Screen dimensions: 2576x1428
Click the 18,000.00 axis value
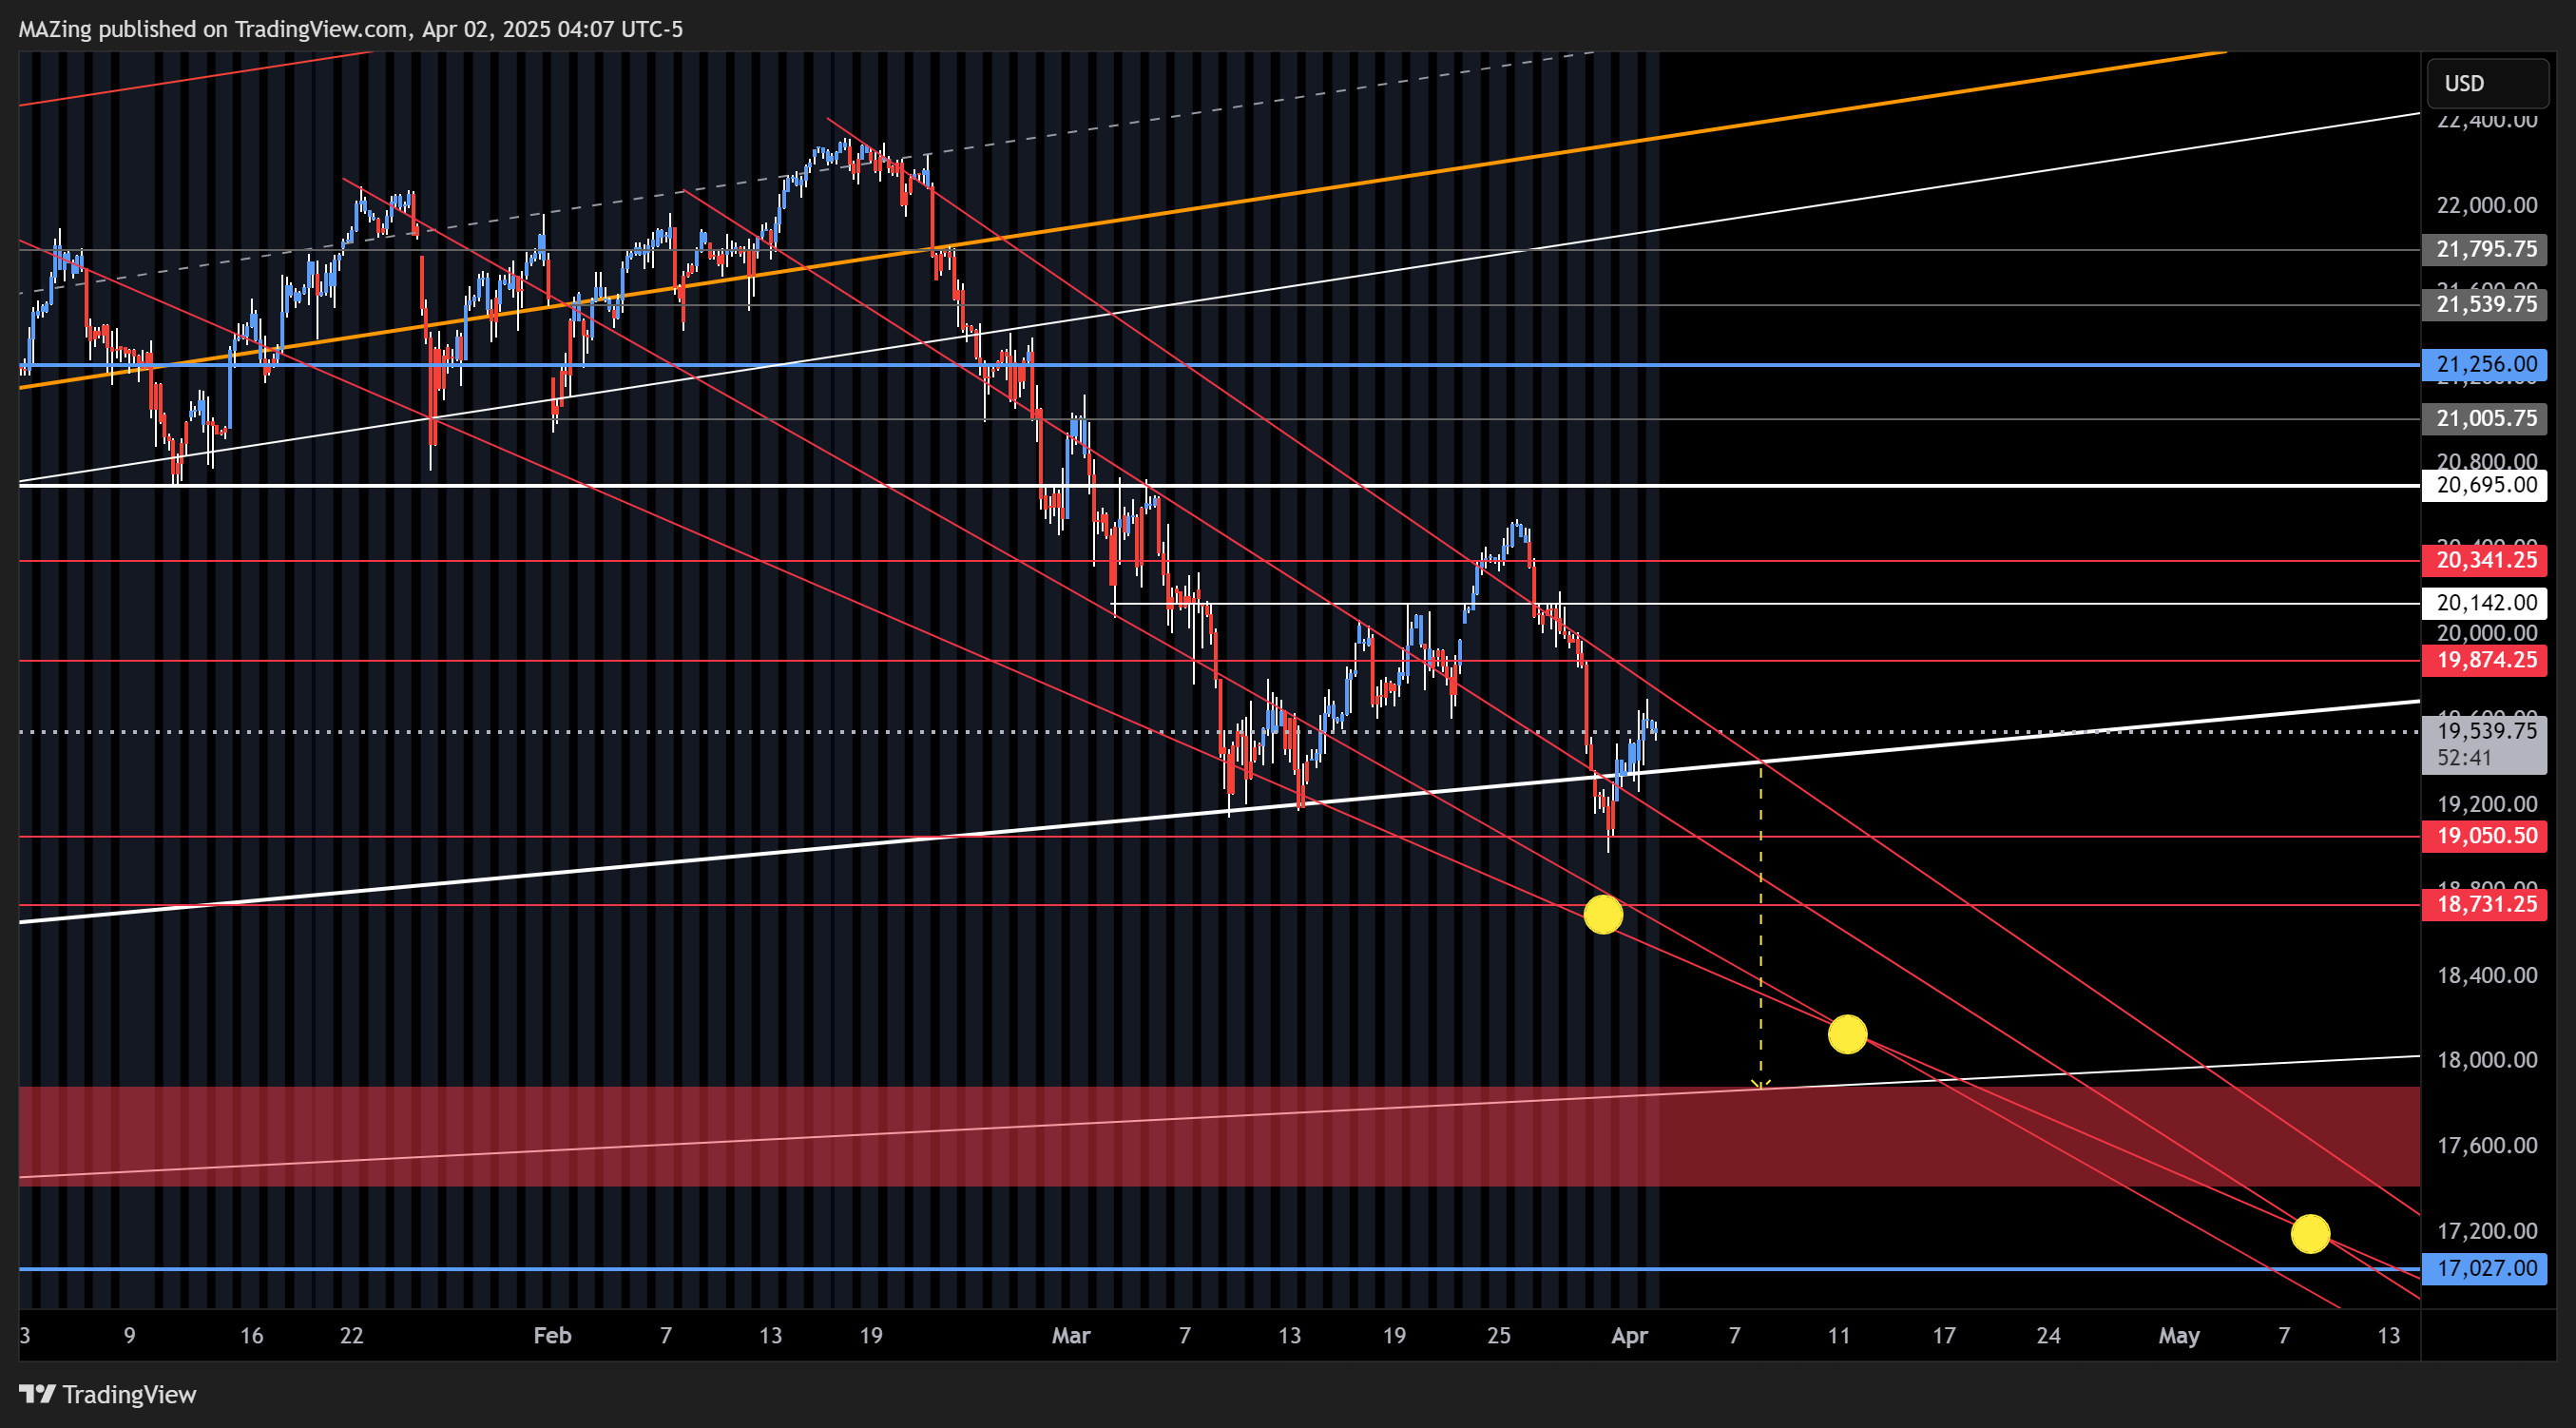(x=2487, y=1060)
